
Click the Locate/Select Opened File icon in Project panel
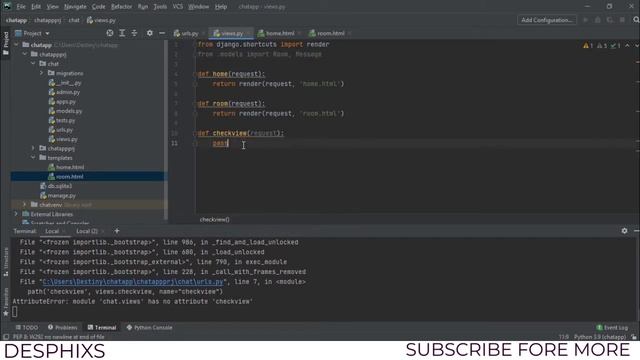coord(110,33)
